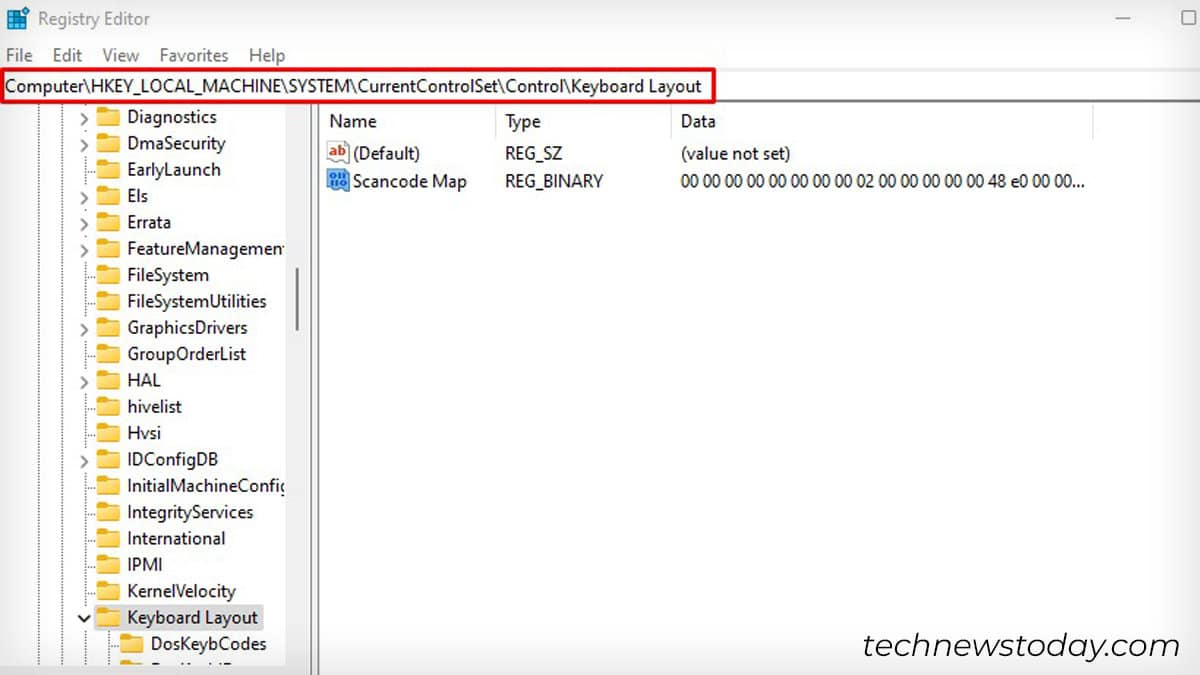
Task: Collapse the Keyboard Layout key
Action: click(84, 618)
